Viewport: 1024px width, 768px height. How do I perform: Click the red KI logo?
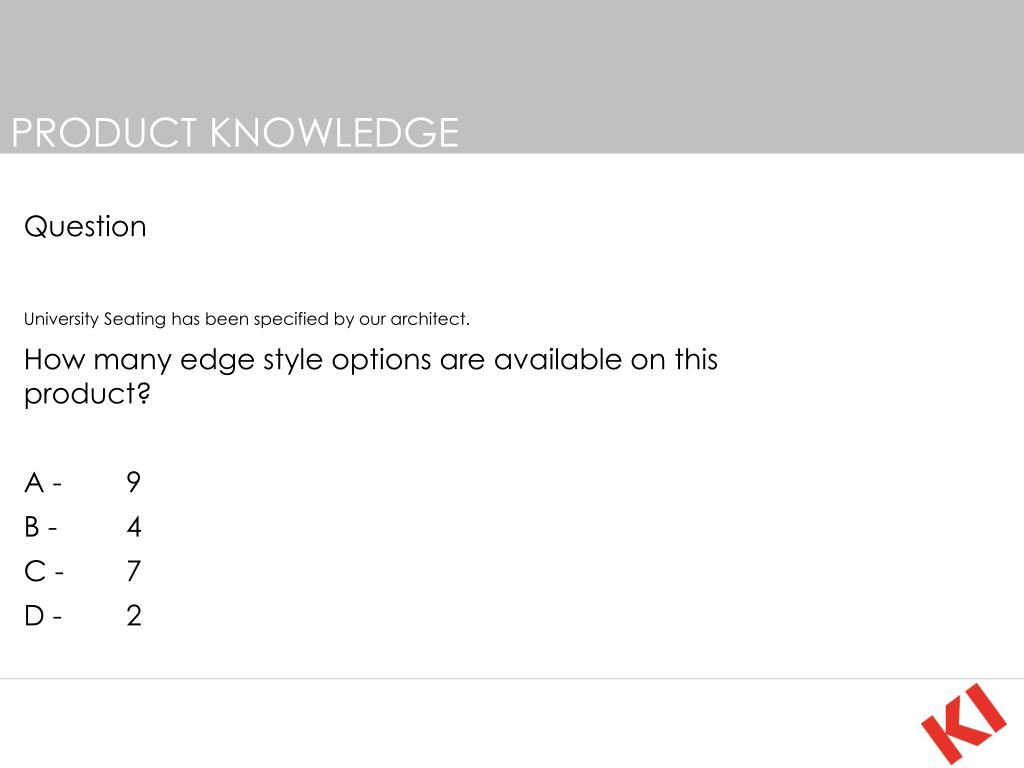tap(964, 724)
